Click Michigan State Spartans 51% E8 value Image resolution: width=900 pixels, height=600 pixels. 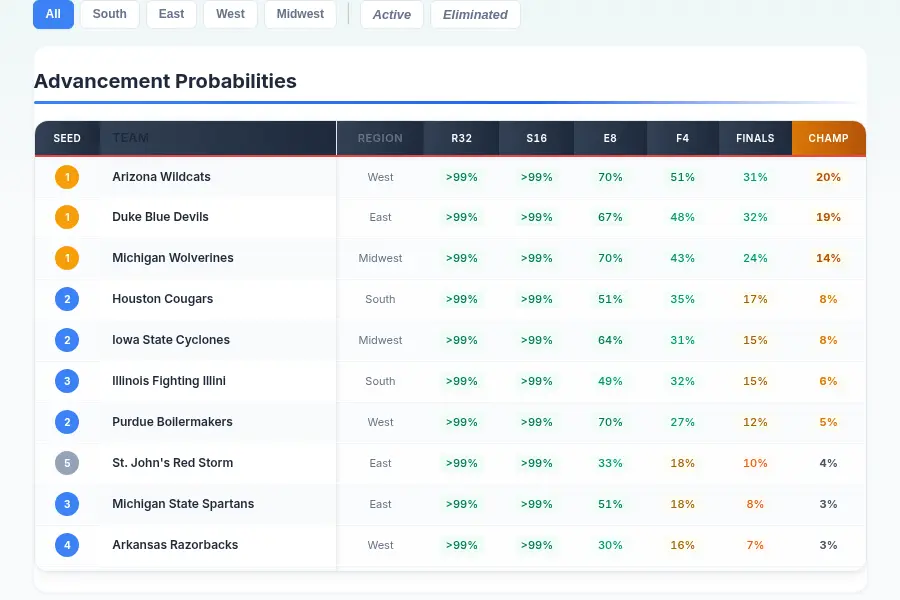610,505
